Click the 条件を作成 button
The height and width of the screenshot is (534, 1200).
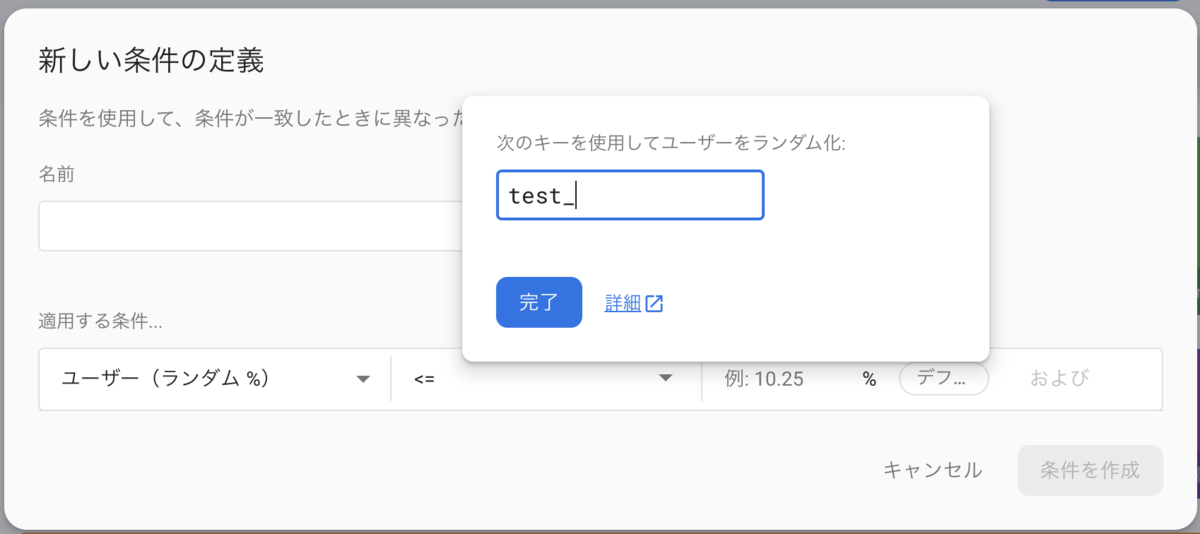(1090, 470)
